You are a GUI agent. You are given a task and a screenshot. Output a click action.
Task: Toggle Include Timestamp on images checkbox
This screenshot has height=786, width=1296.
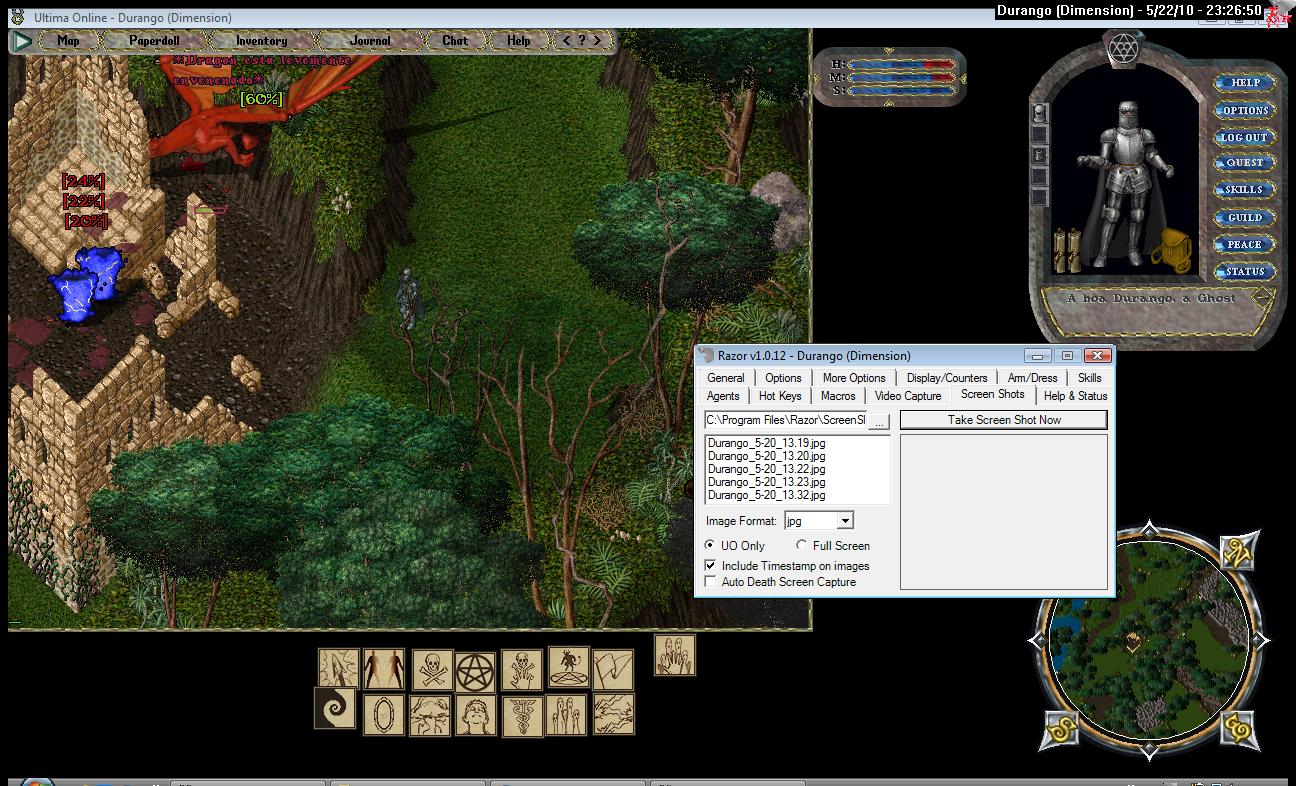click(x=711, y=565)
